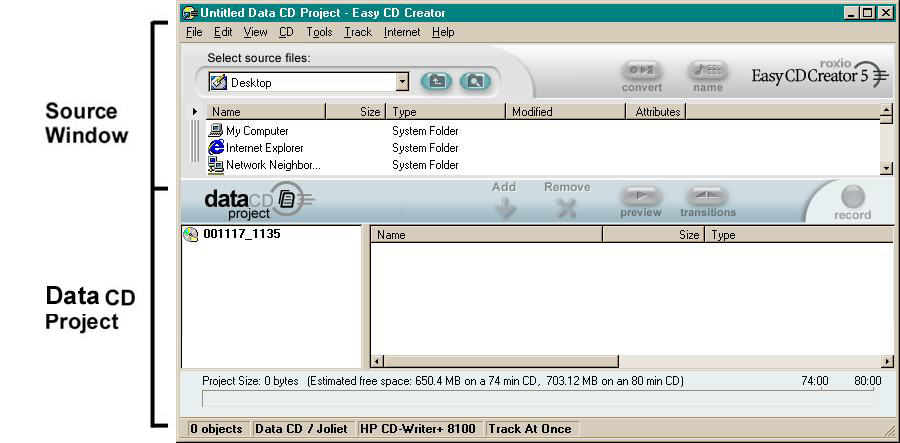Click the round record button
900x443 pixels.
pos(853,197)
